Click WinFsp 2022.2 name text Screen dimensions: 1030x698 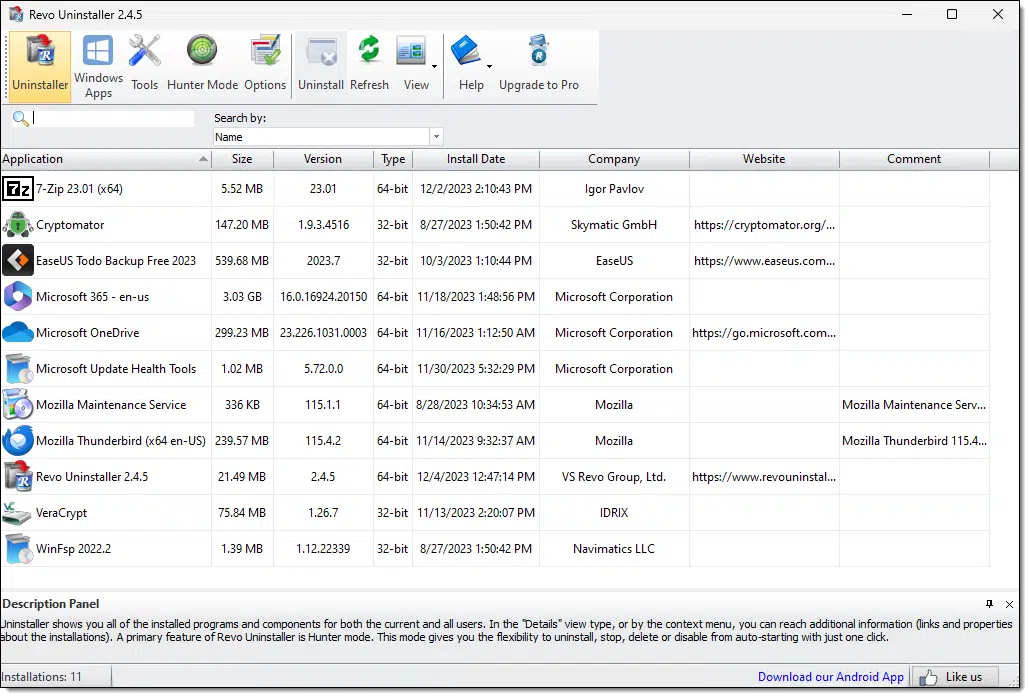[74, 549]
